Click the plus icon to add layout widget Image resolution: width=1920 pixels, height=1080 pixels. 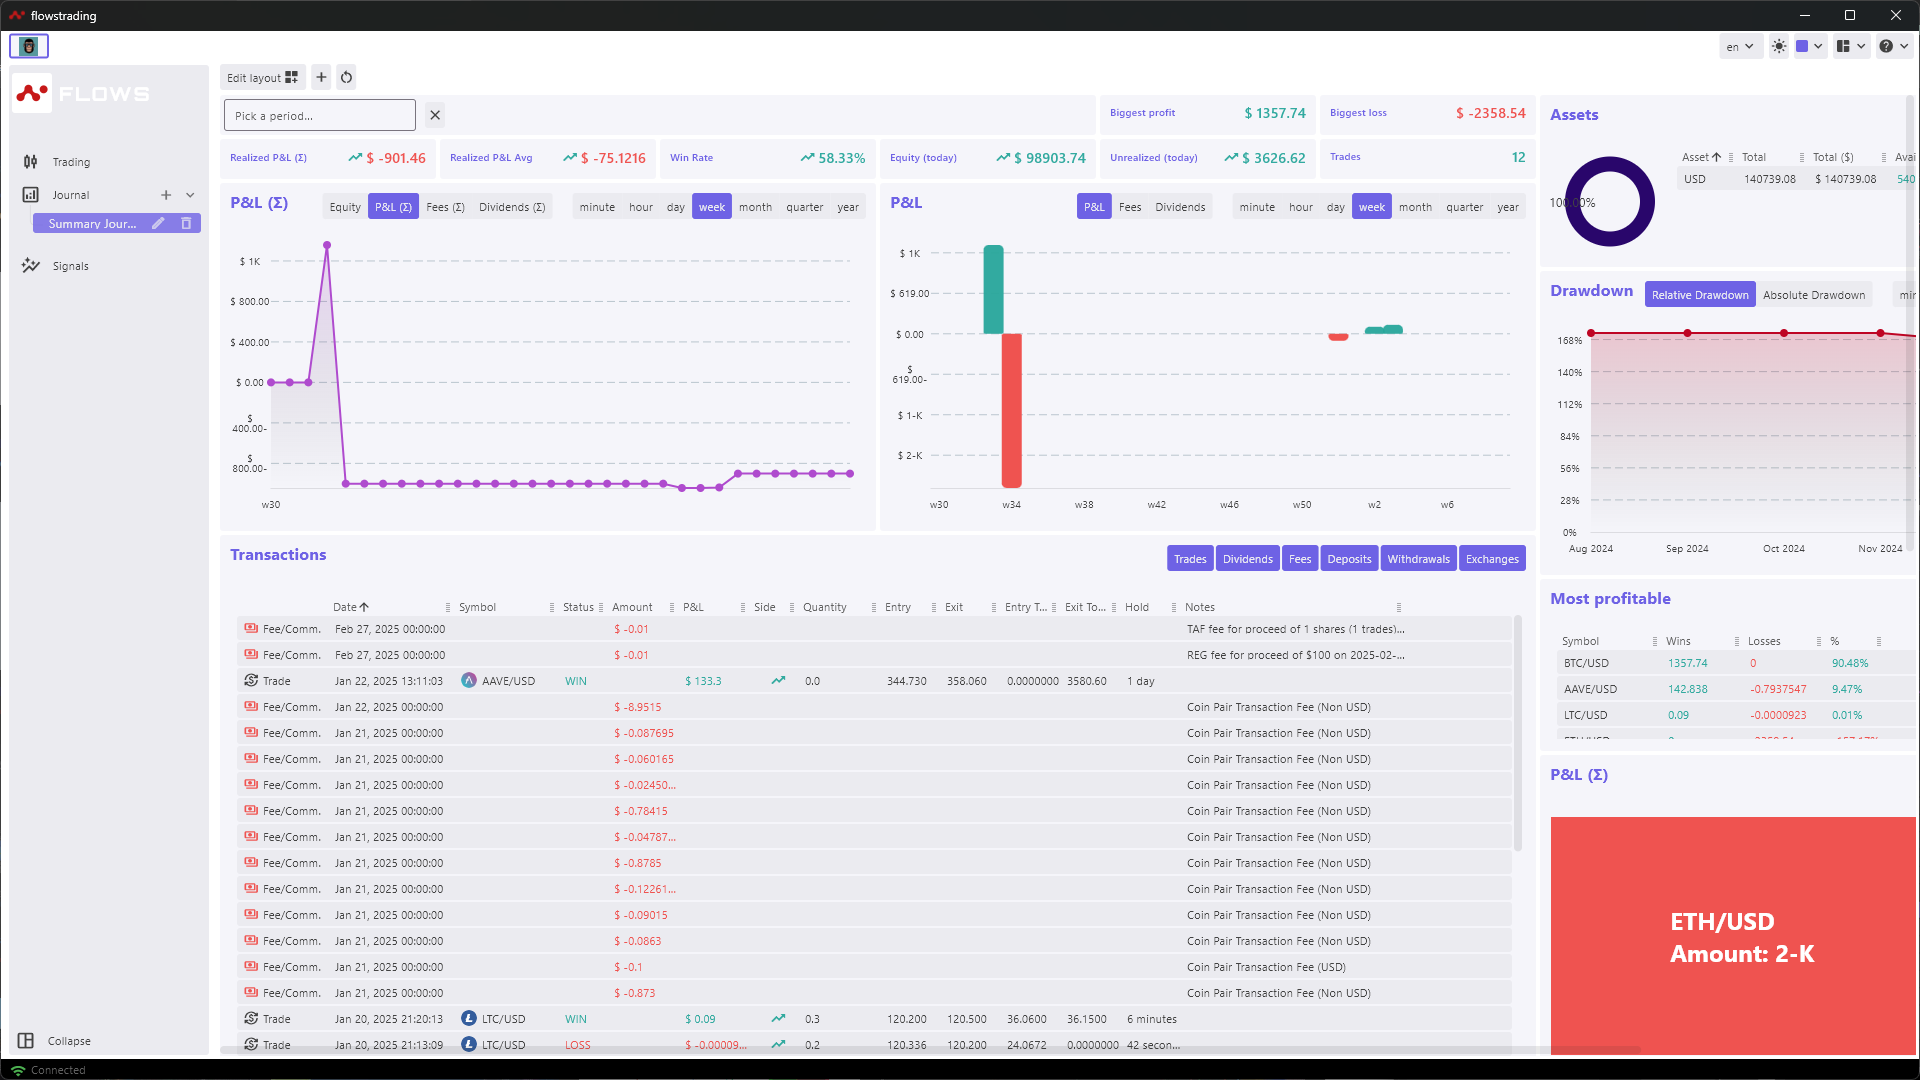(321, 77)
